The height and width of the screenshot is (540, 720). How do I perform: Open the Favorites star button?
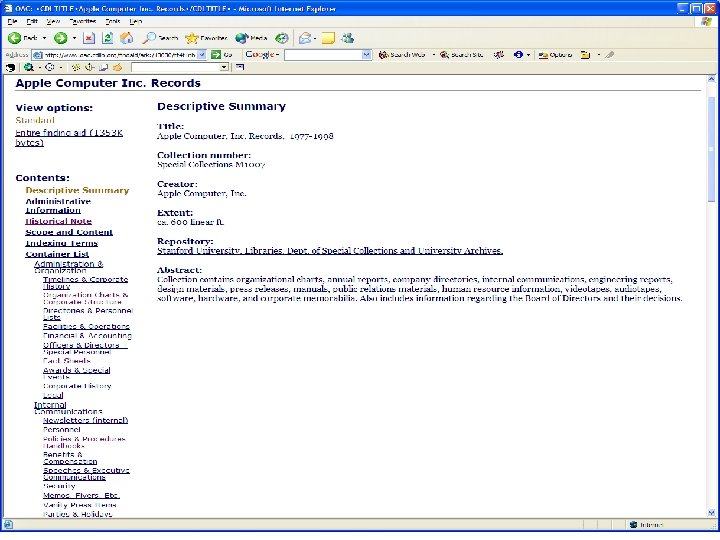(206, 38)
